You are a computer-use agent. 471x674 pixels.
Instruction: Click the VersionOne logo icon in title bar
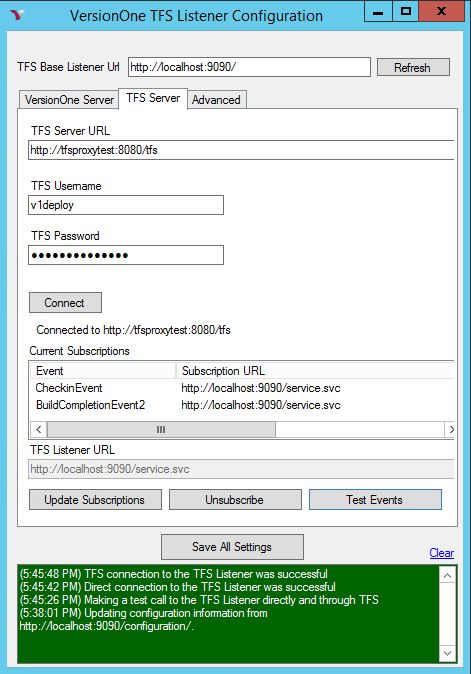[x=17, y=15]
